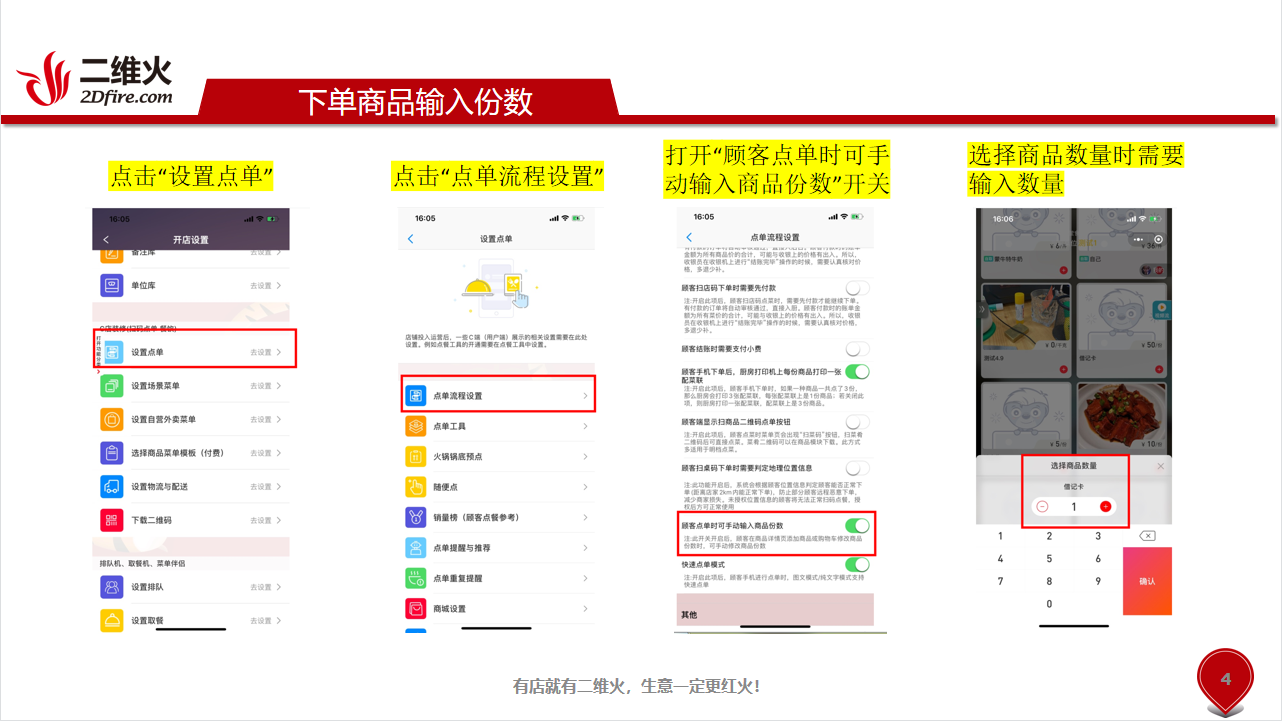Open the 点单流程设置 icon

tap(416, 396)
